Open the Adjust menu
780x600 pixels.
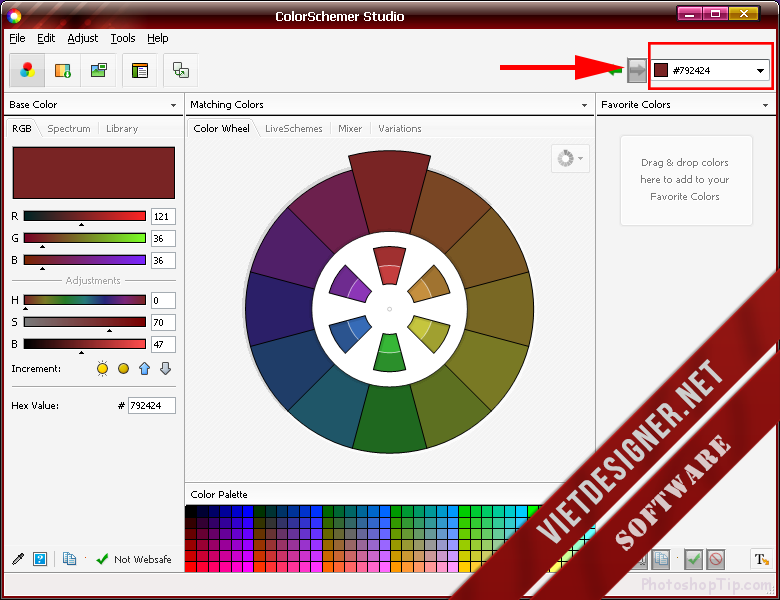click(x=83, y=38)
